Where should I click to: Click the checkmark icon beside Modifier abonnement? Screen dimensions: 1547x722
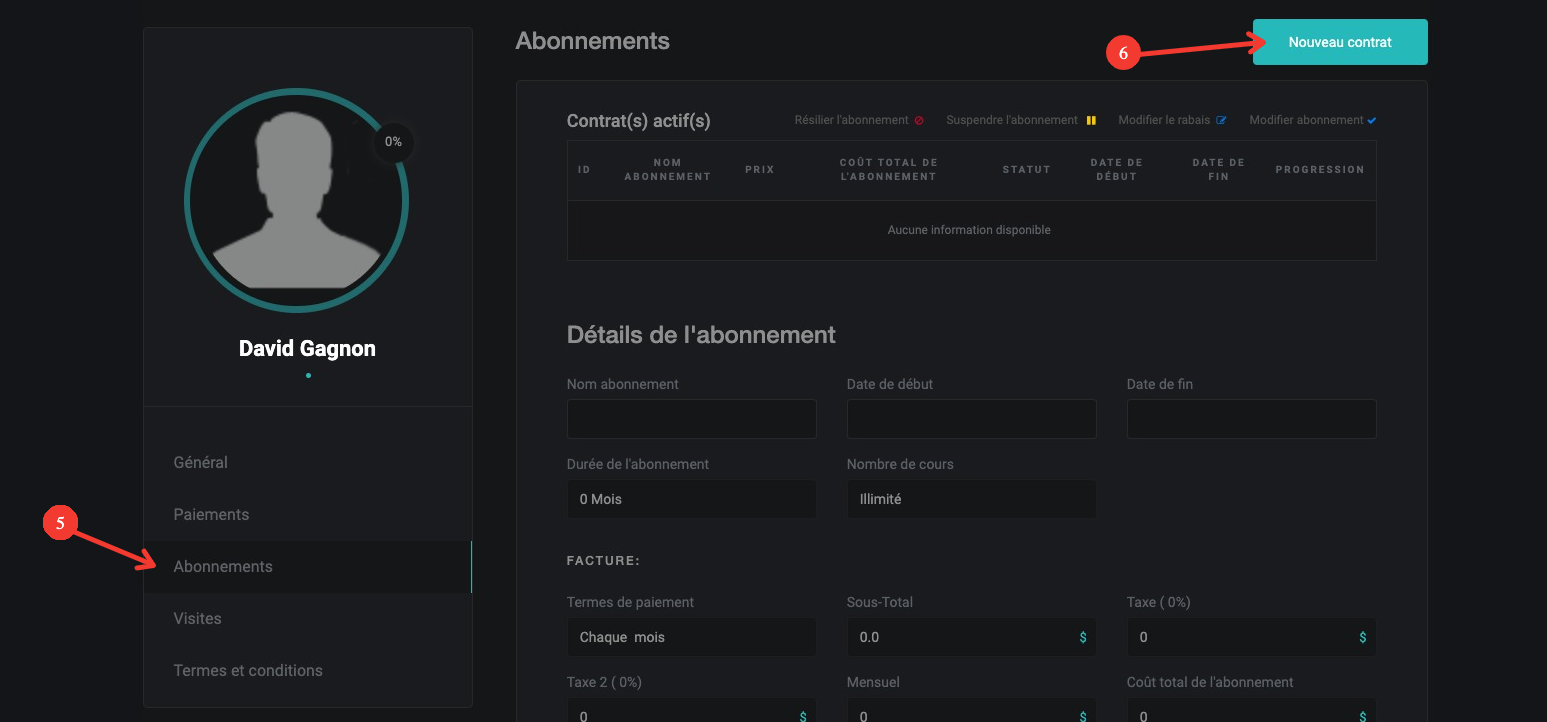click(1372, 120)
